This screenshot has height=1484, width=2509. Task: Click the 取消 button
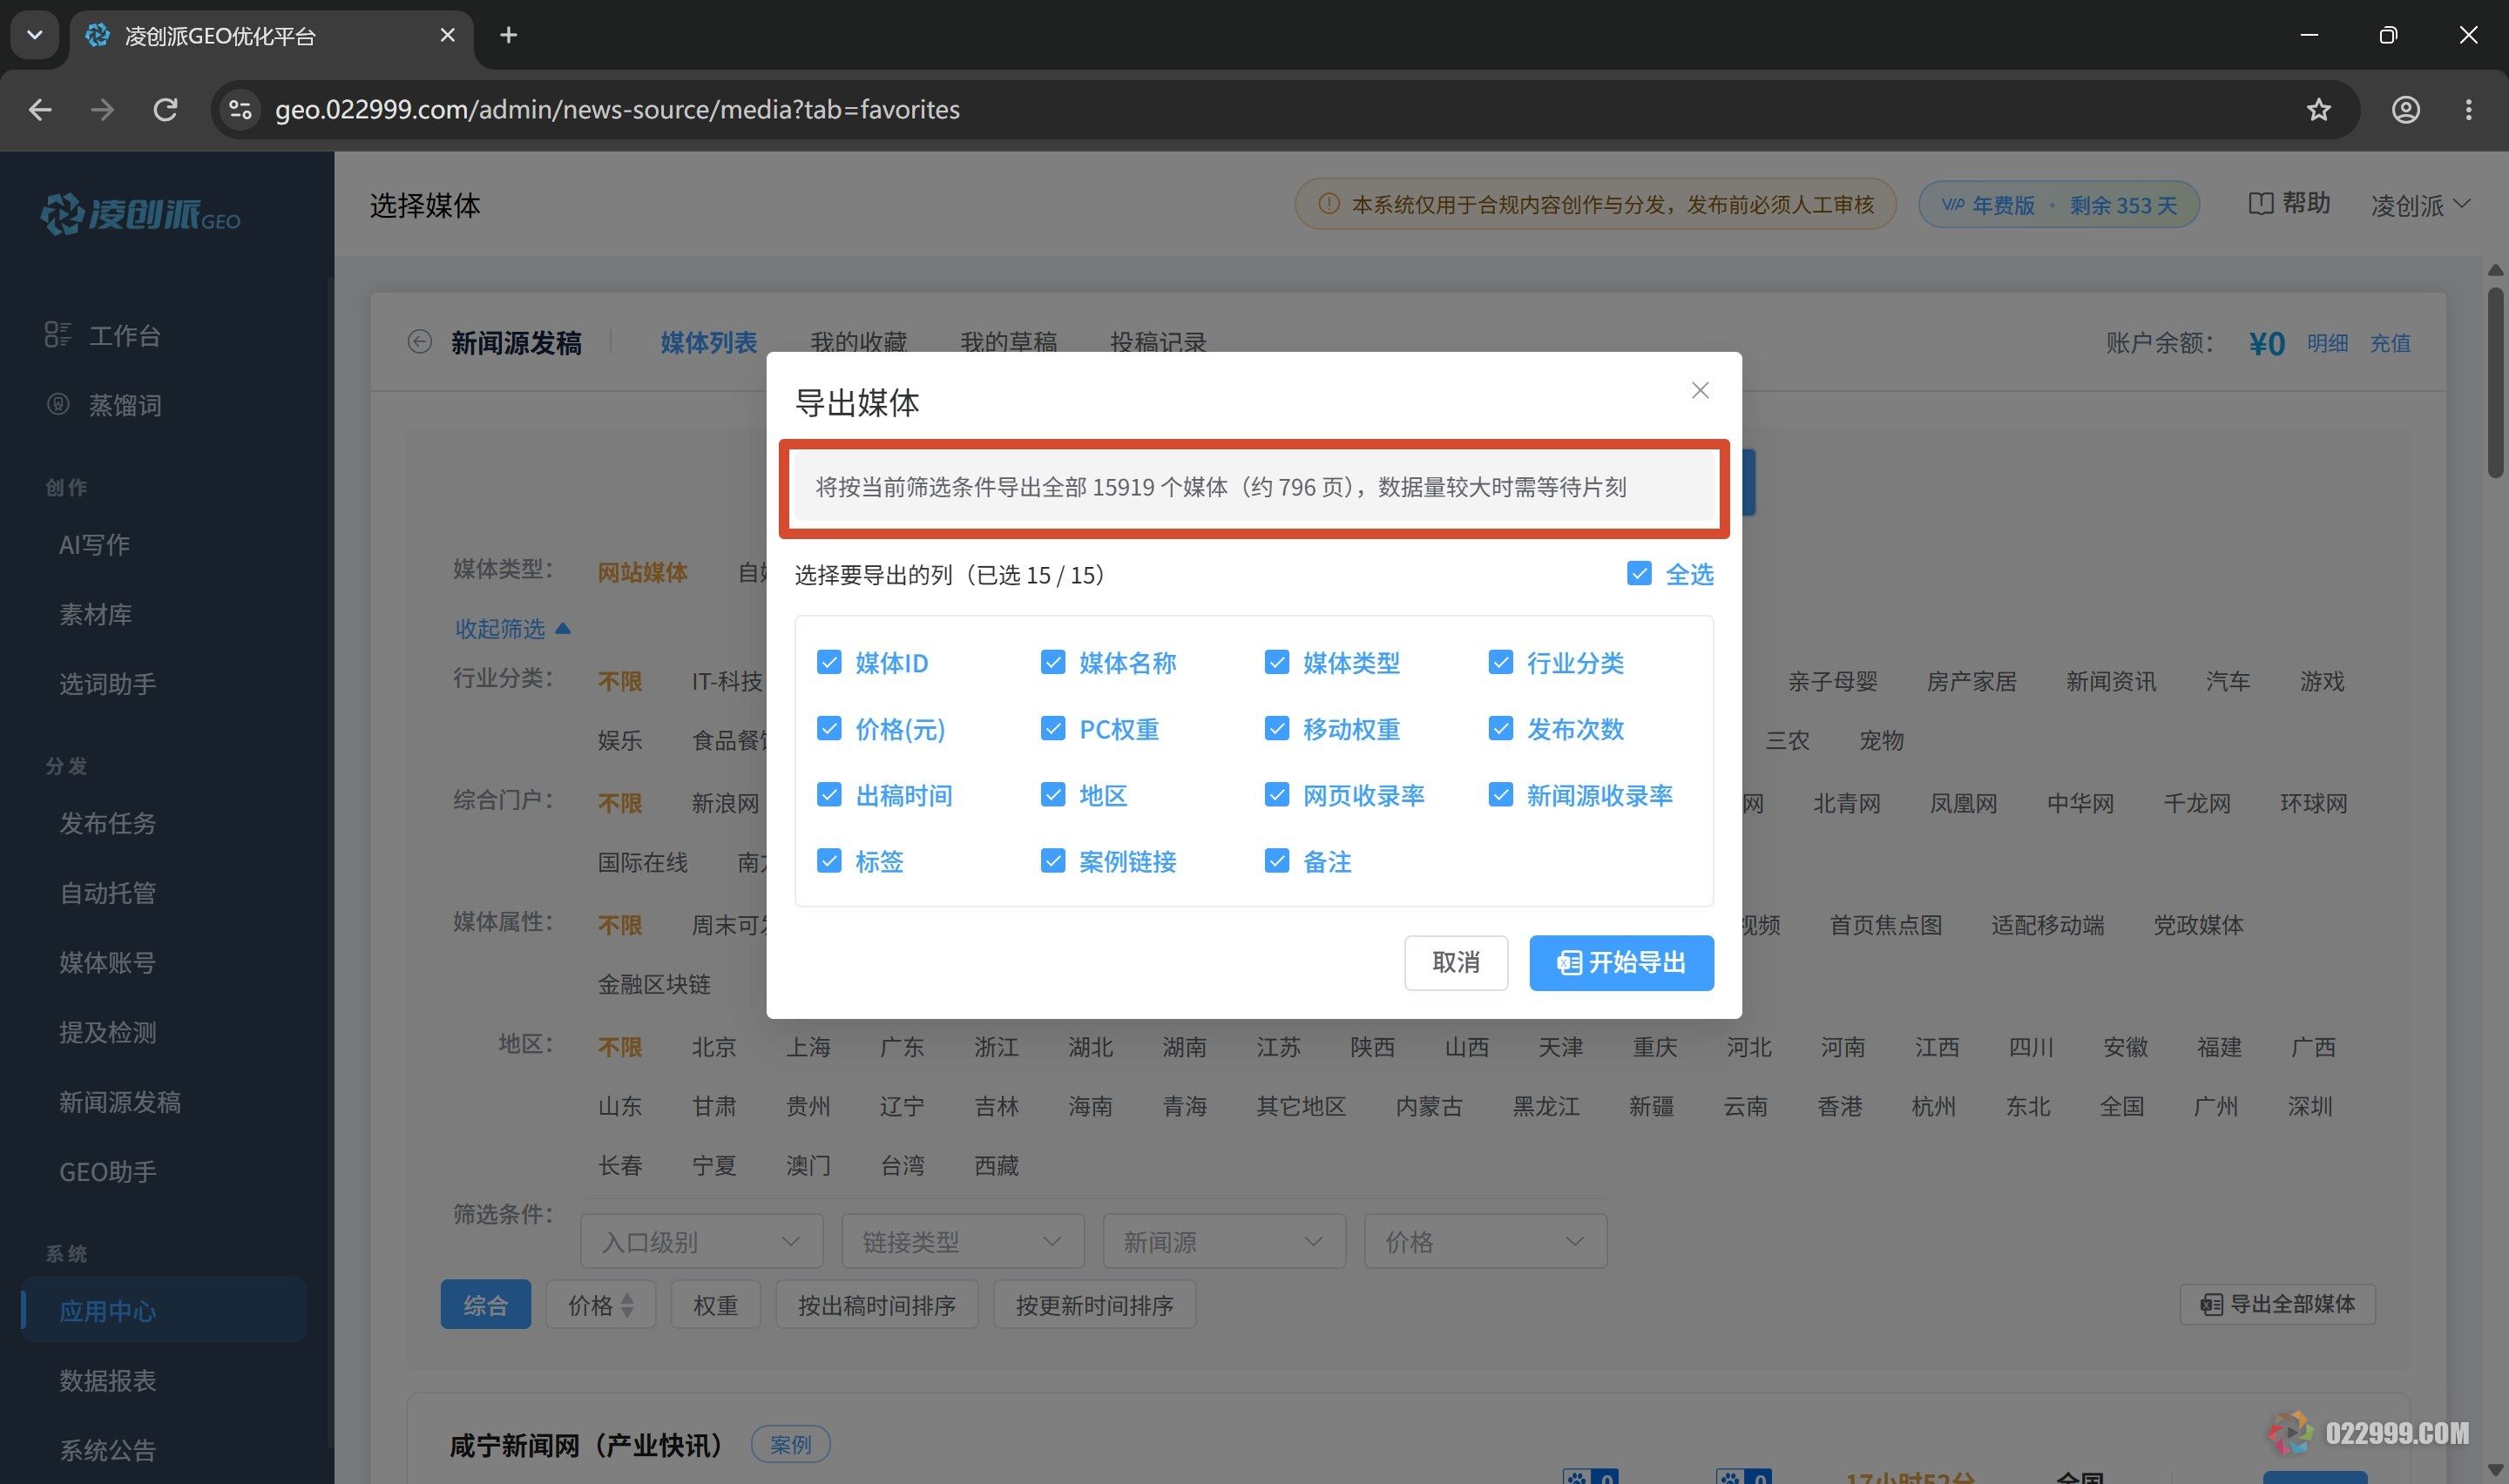click(x=1455, y=962)
